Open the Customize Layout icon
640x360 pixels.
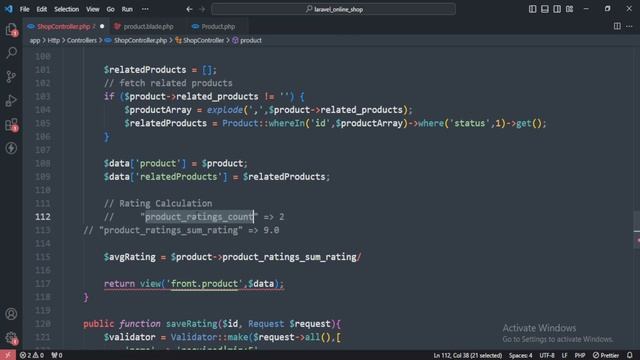pos(569,9)
